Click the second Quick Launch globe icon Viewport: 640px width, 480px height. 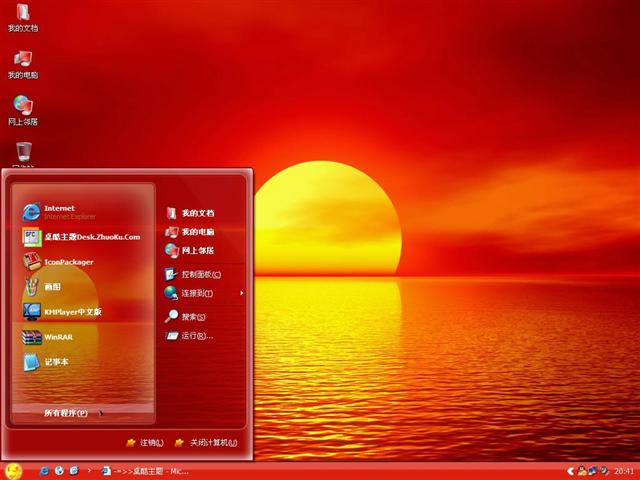pyautogui.click(x=59, y=471)
